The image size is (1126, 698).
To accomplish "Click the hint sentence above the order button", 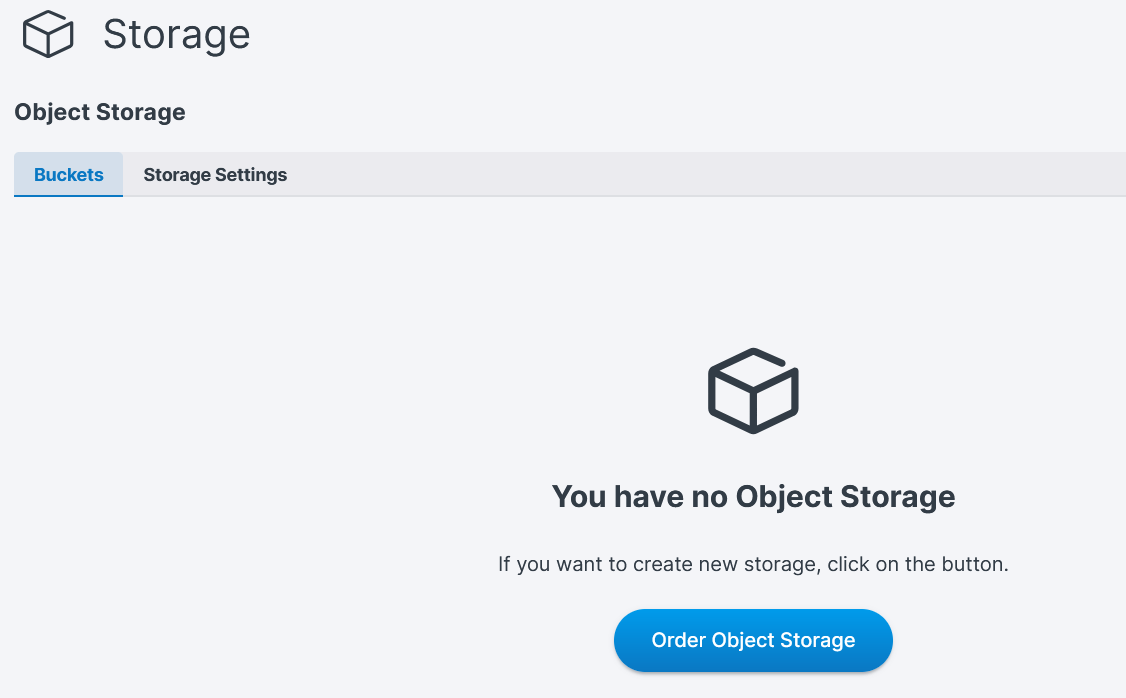I will [753, 564].
